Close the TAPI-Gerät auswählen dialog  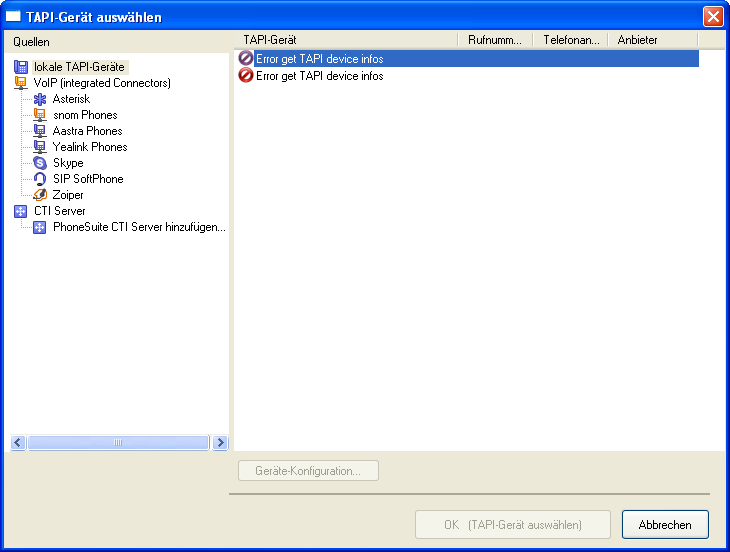713,16
